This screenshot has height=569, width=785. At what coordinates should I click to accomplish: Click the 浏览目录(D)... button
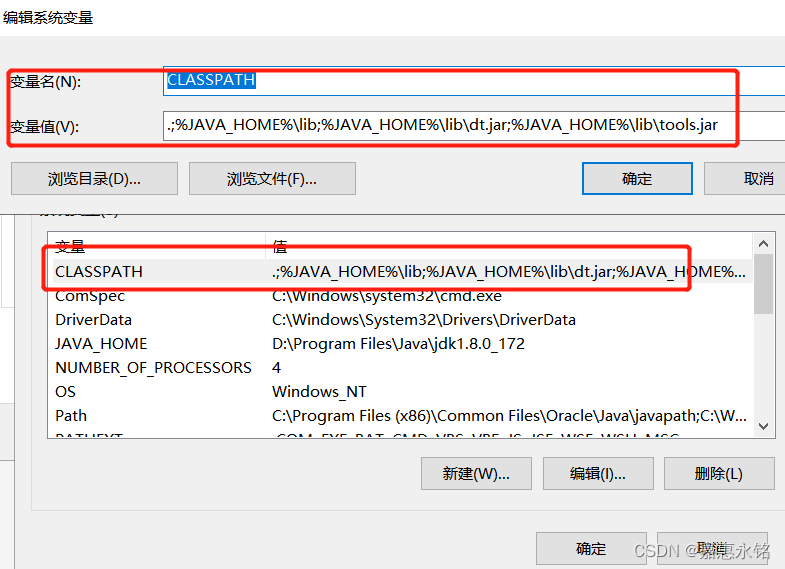[94, 179]
